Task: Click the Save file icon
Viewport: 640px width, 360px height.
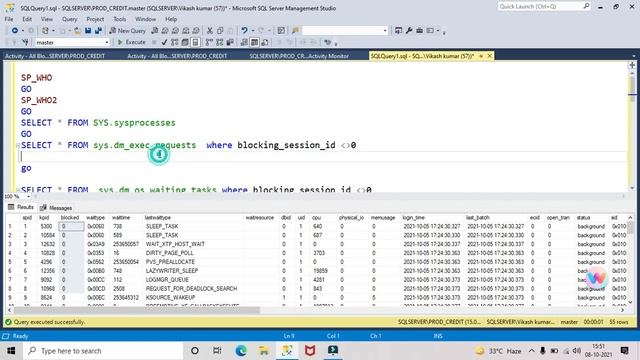Action: point(88,31)
